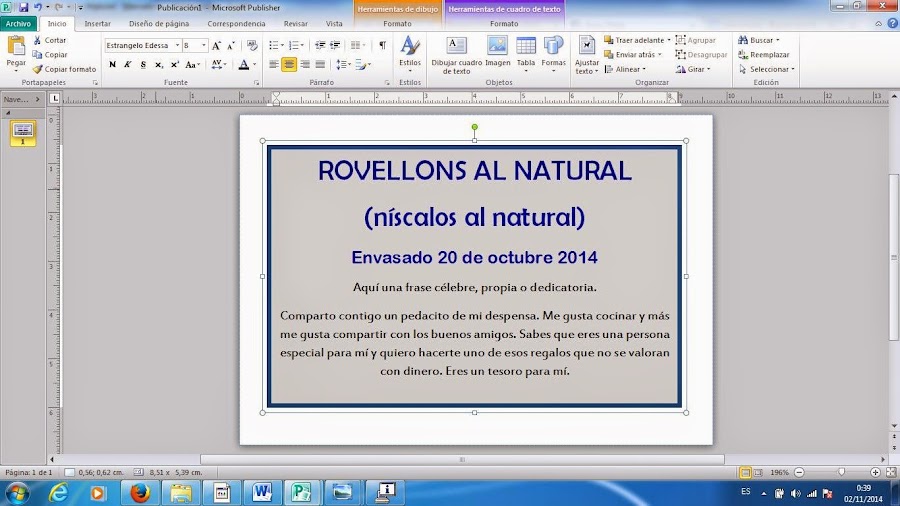Image resolution: width=900 pixels, height=506 pixels.
Task: Toggle italic (K) formatting
Action: [x=128, y=65]
